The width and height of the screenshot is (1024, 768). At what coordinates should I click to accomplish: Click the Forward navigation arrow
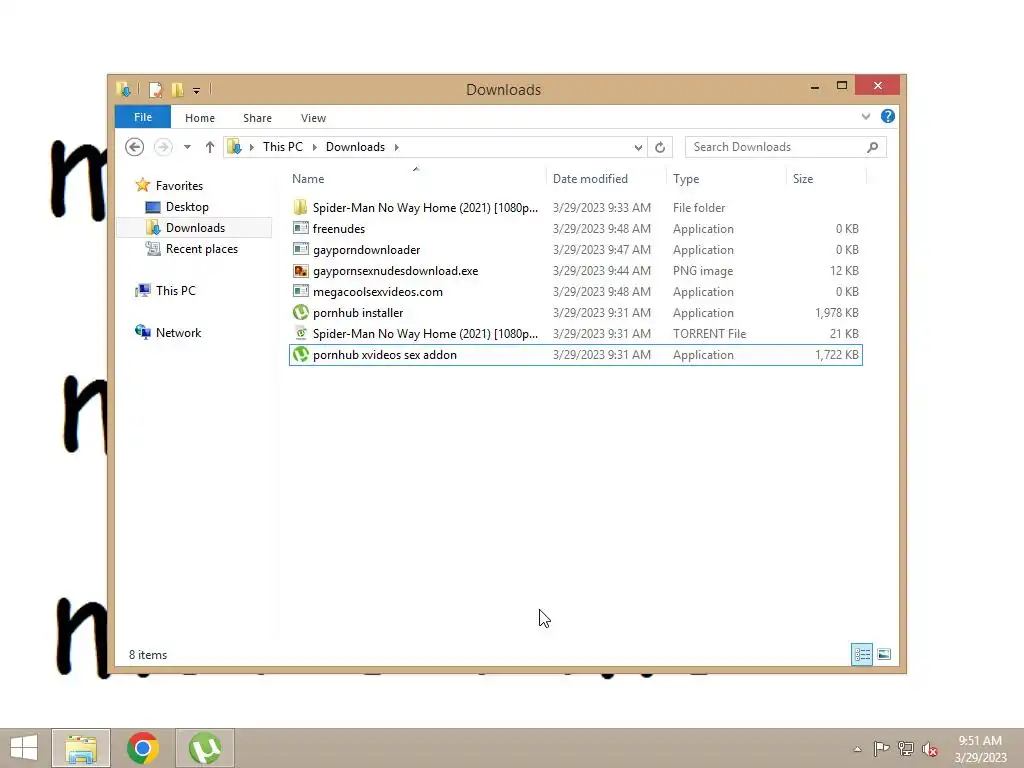(163, 147)
